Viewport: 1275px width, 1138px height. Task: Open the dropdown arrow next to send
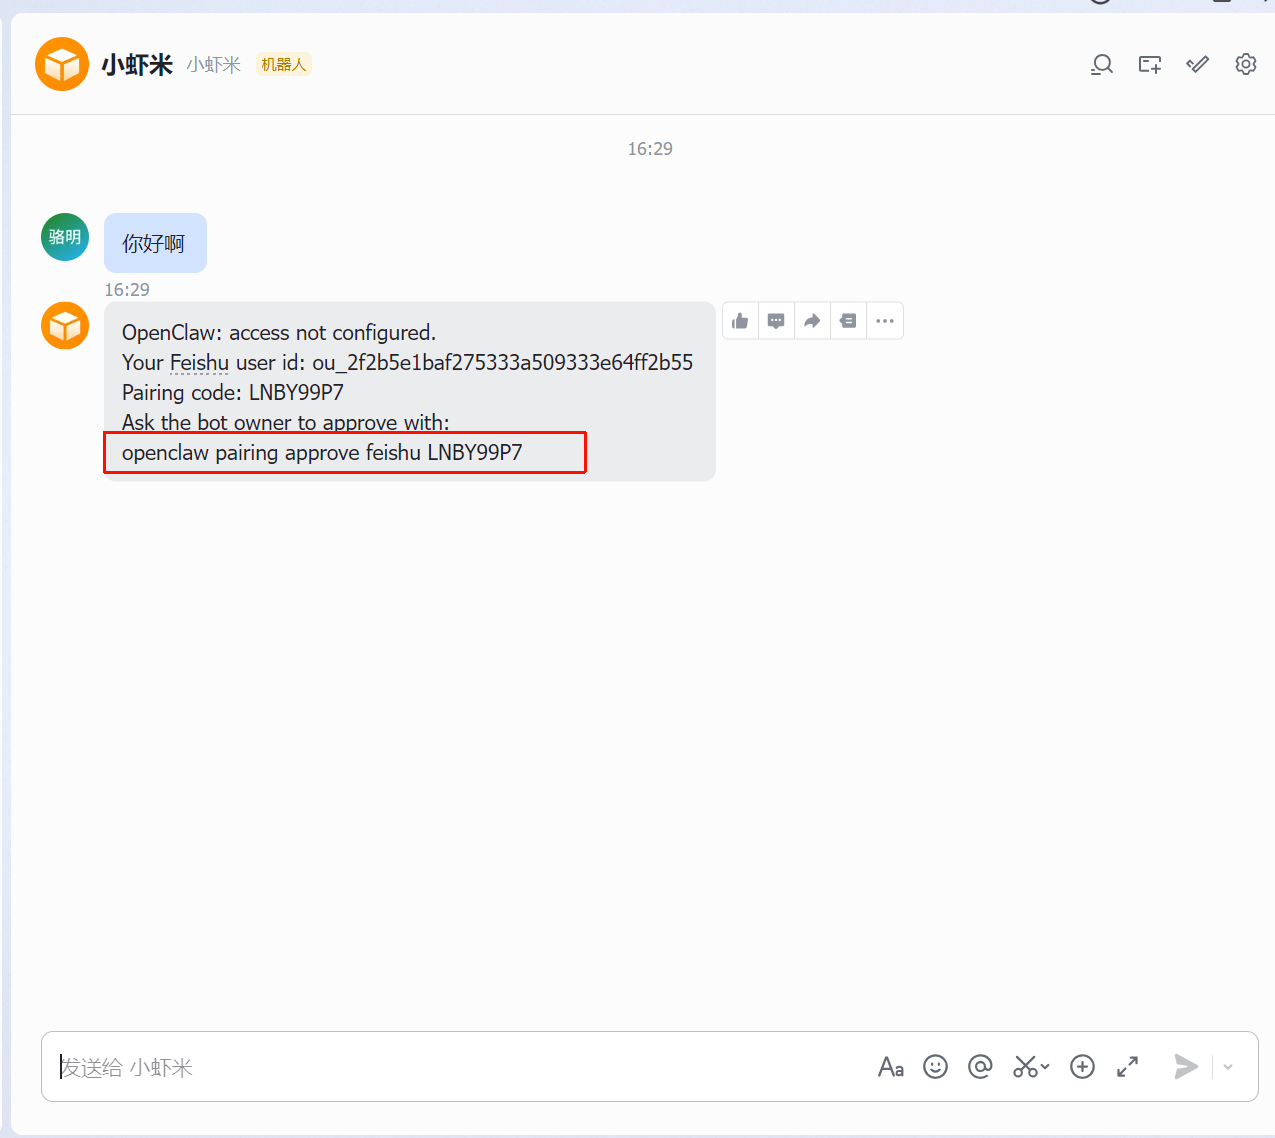[x=1228, y=1067]
